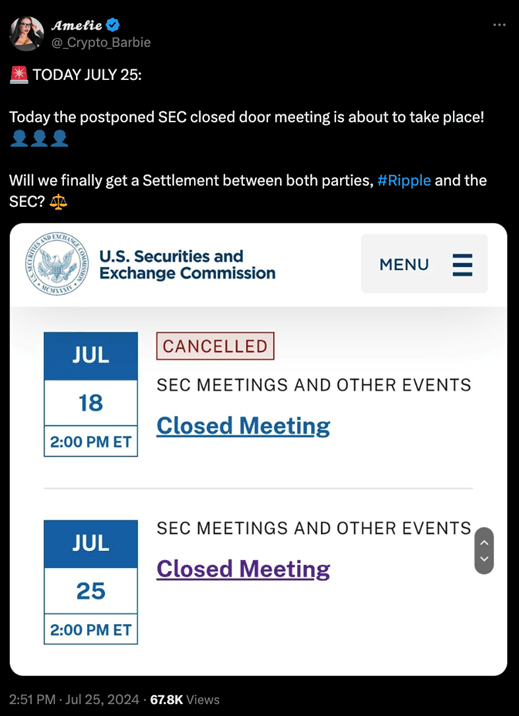Image resolution: width=519 pixels, height=716 pixels.
Task: Click the 67.8K Views count
Action: tap(184, 699)
